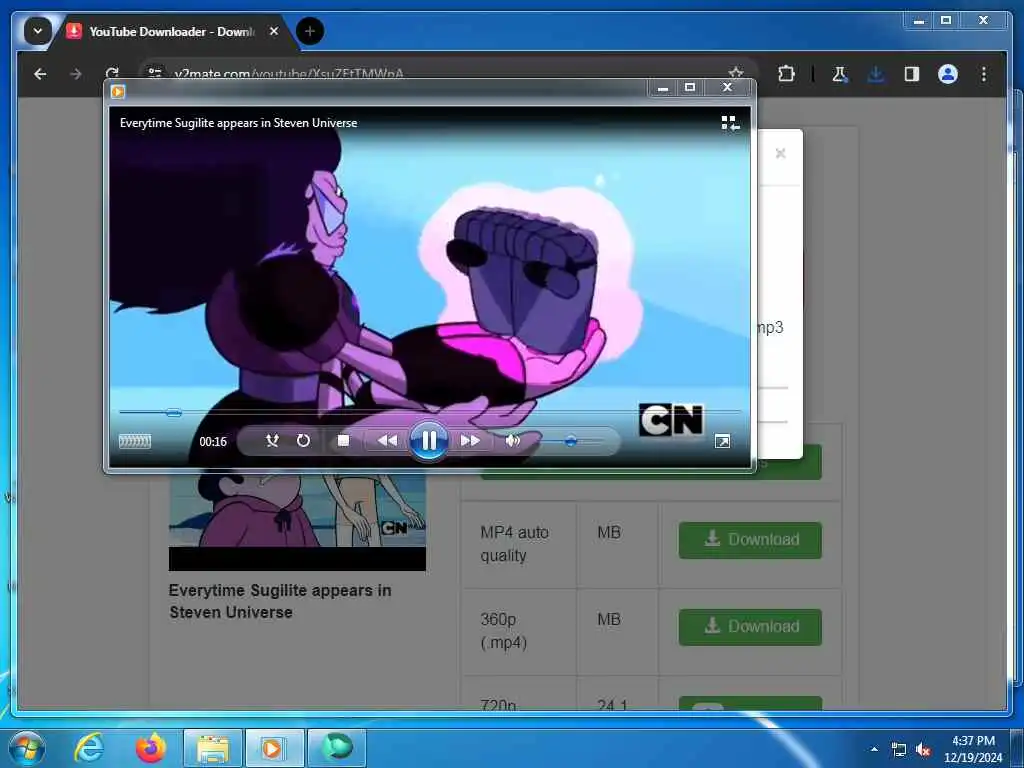Adjust the Media Player volume slider
Screen dimensions: 1024x768
(x=571, y=441)
